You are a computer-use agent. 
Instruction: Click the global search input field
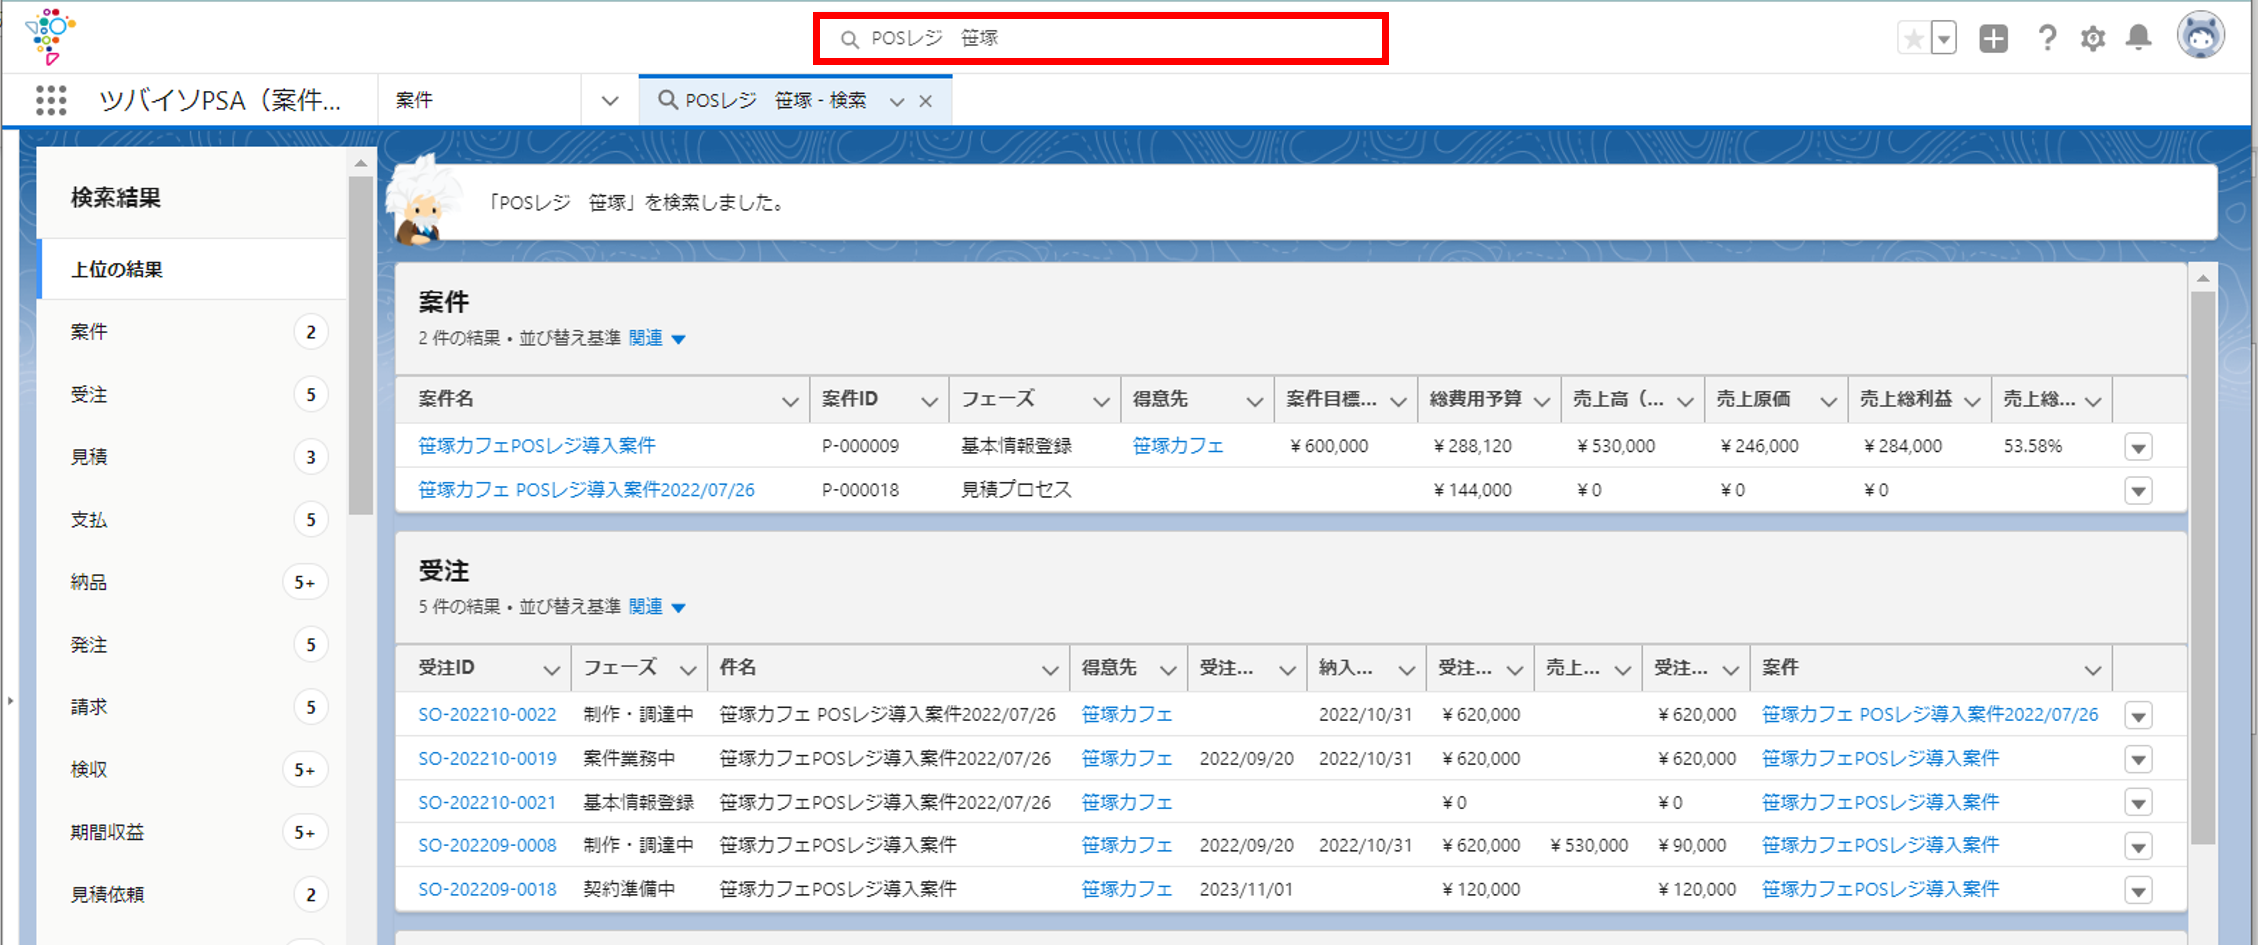tap(1100, 39)
